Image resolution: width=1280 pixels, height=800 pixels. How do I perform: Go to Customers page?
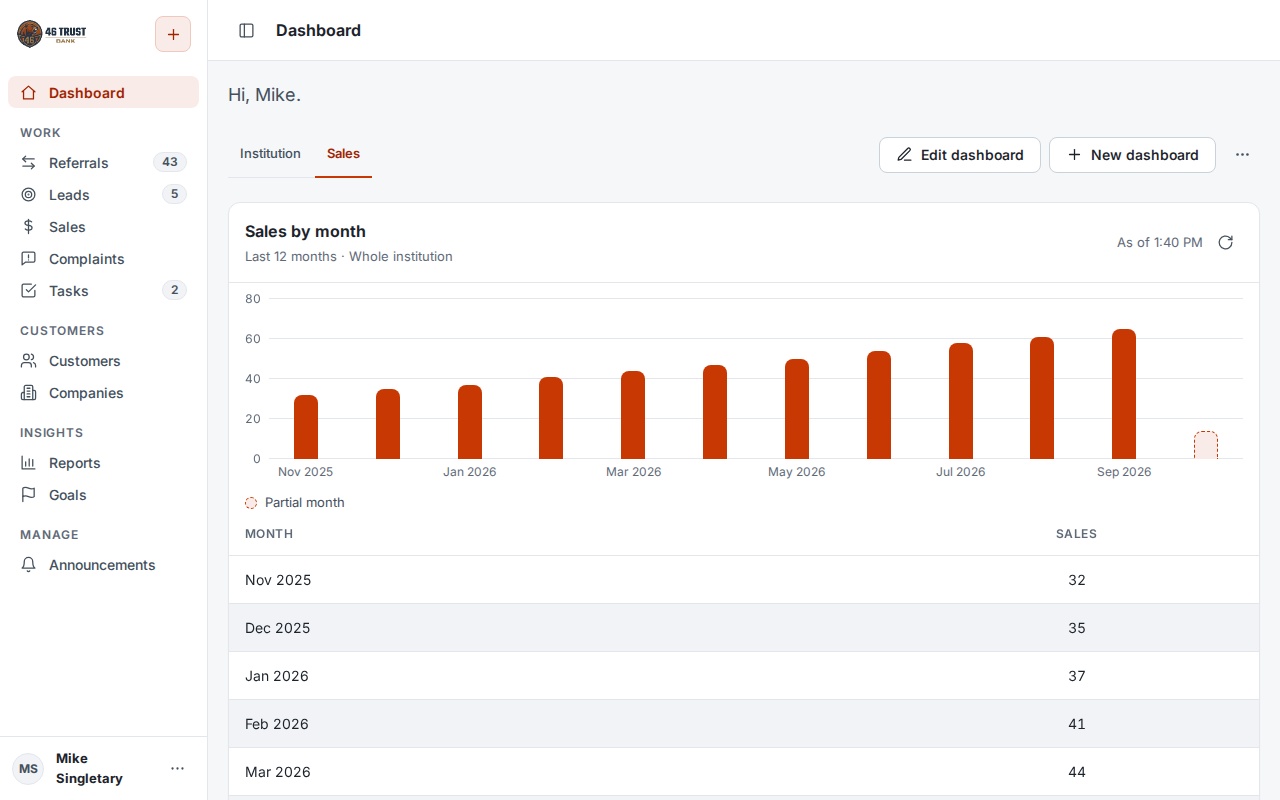(103, 361)
